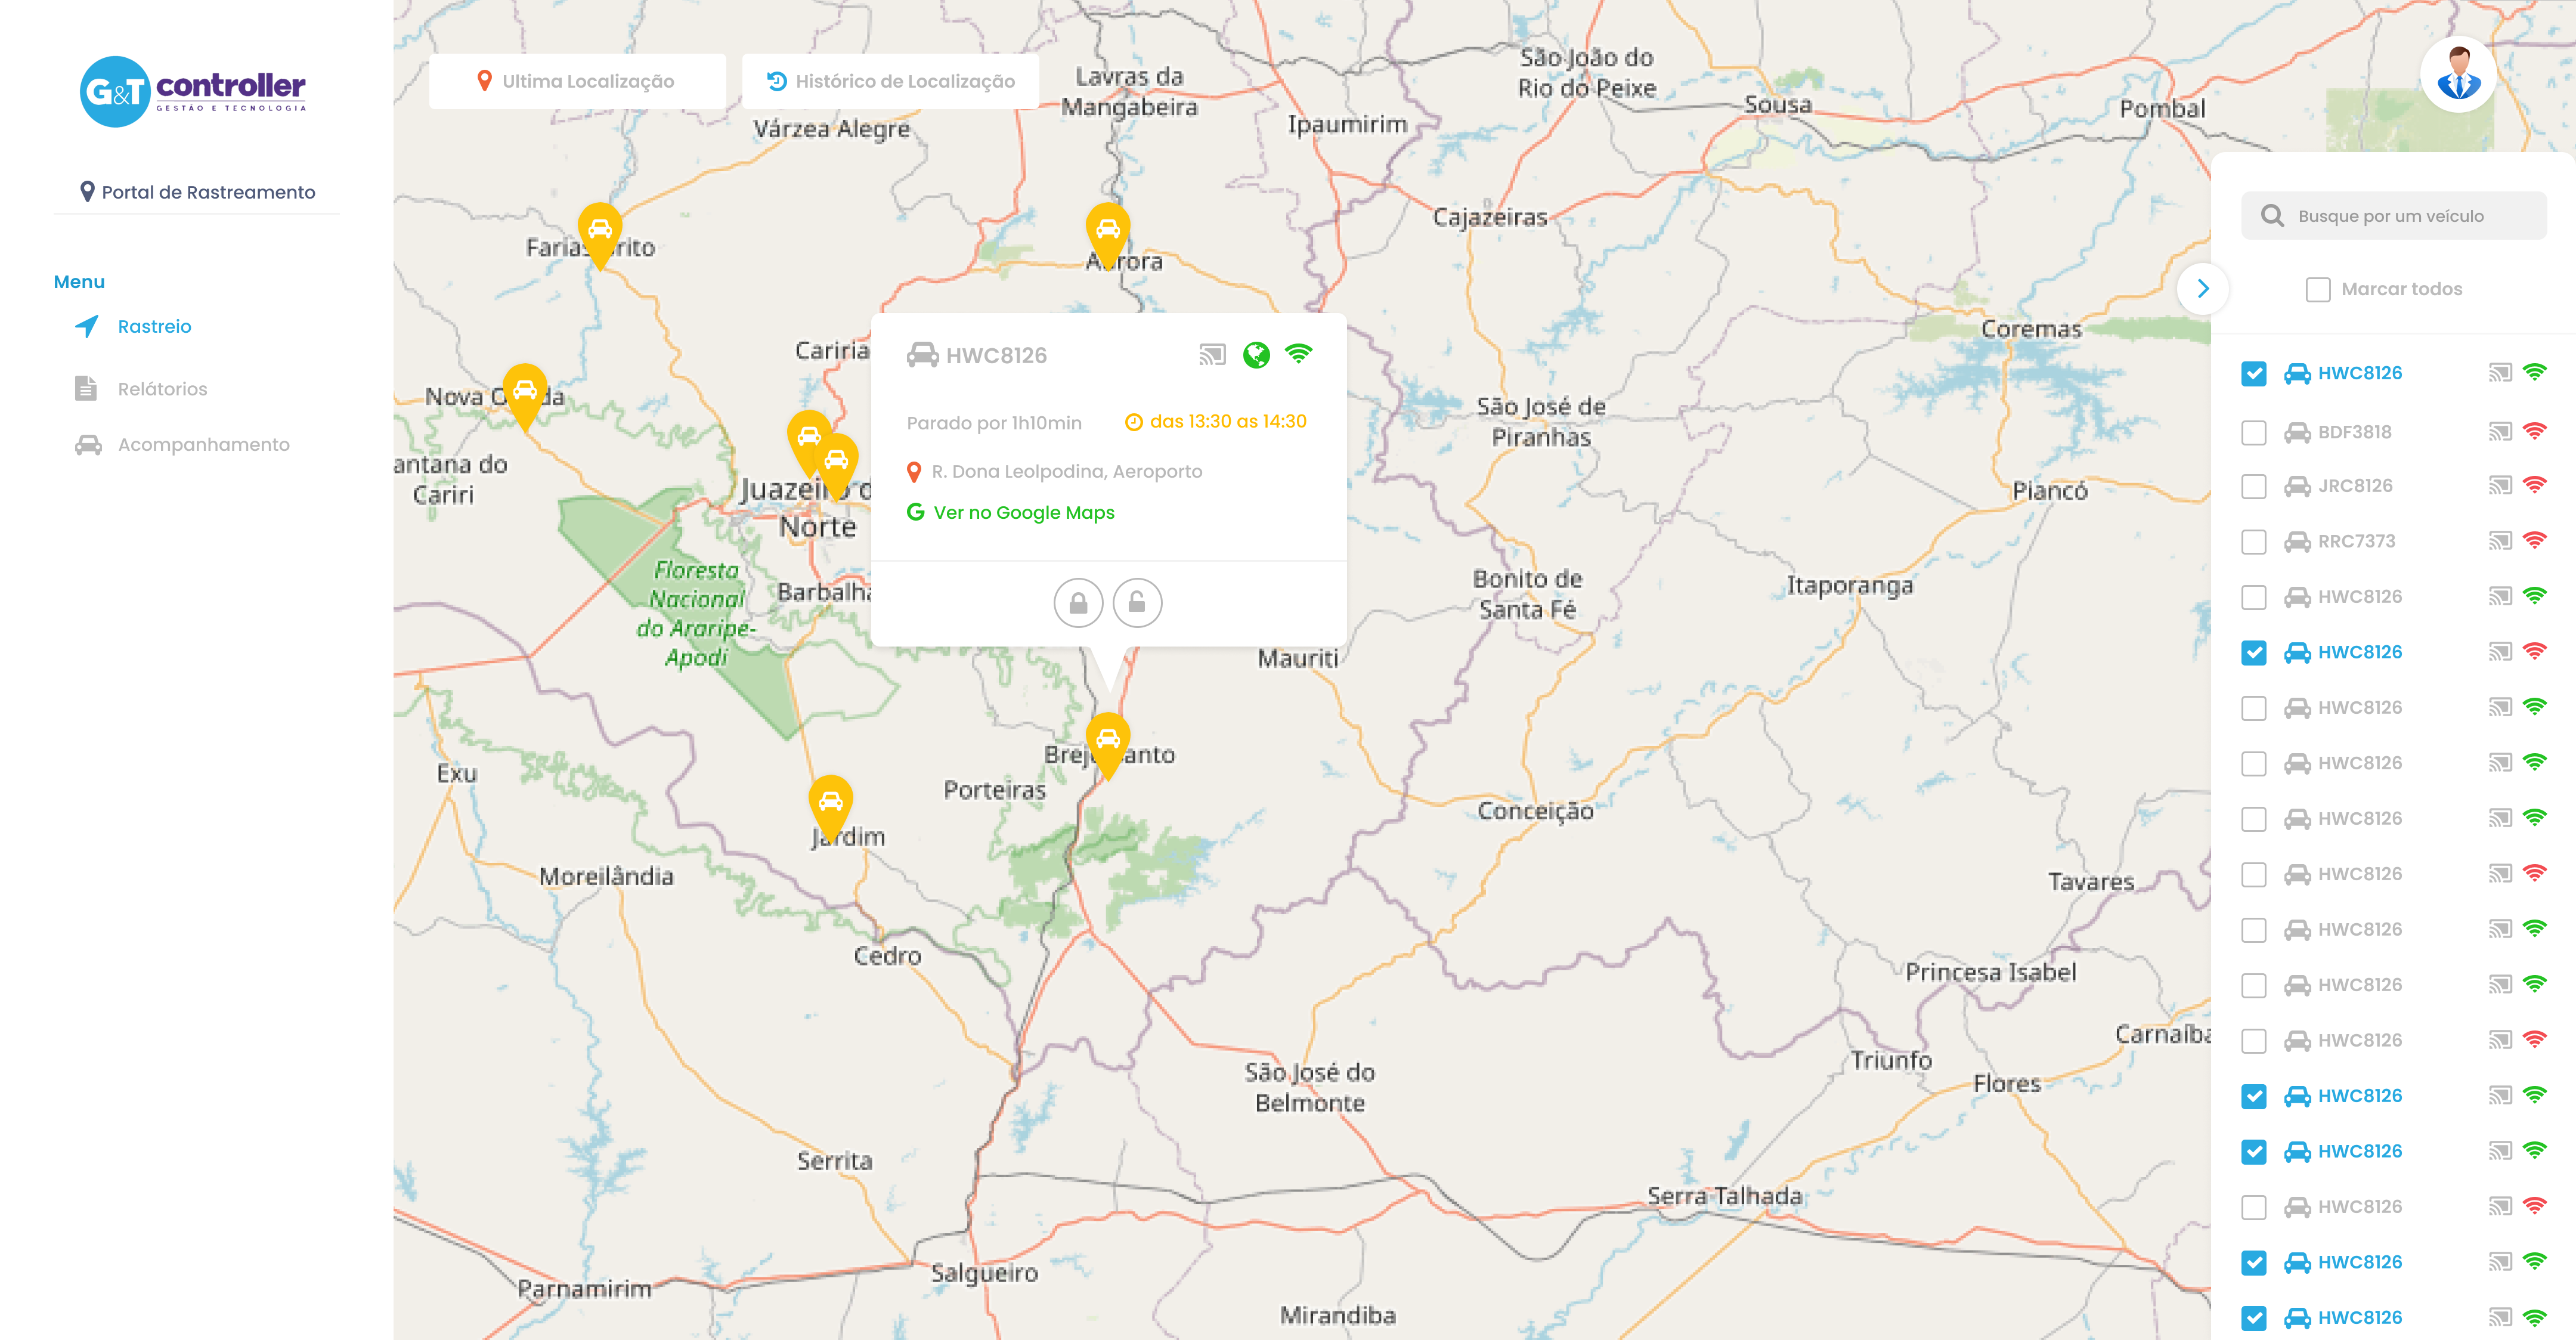Collapse vehicle panel with chevron arrow

coord(2202,289)
